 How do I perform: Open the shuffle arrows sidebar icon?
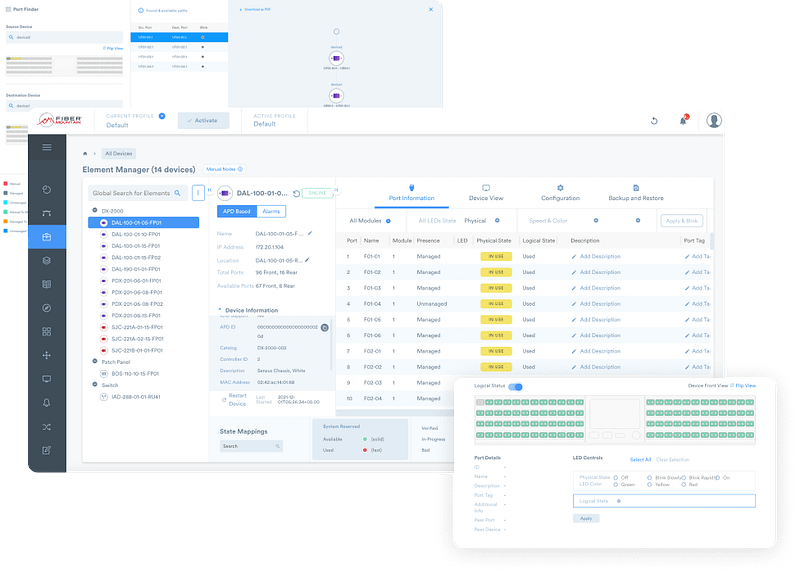tap(46, 427)
